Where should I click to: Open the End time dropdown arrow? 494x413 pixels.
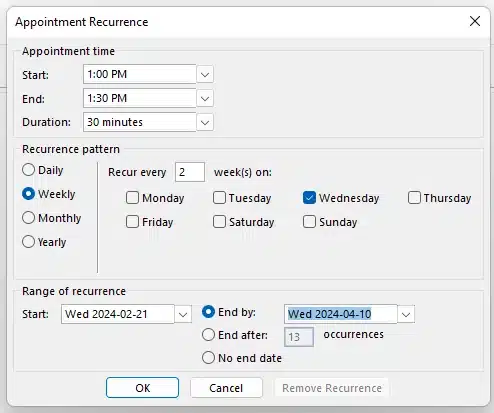pos(205,98)
